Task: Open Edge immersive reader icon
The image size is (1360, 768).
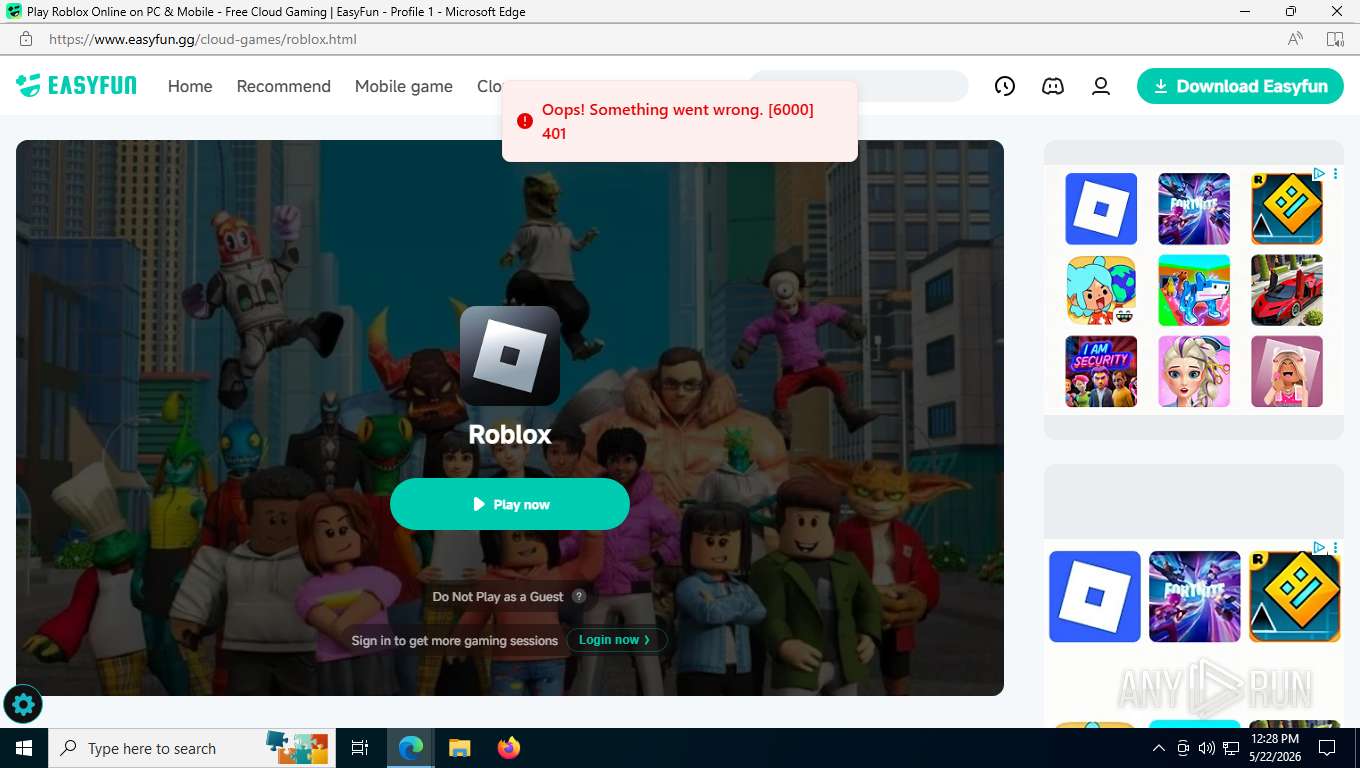Action: point(1335,39)
